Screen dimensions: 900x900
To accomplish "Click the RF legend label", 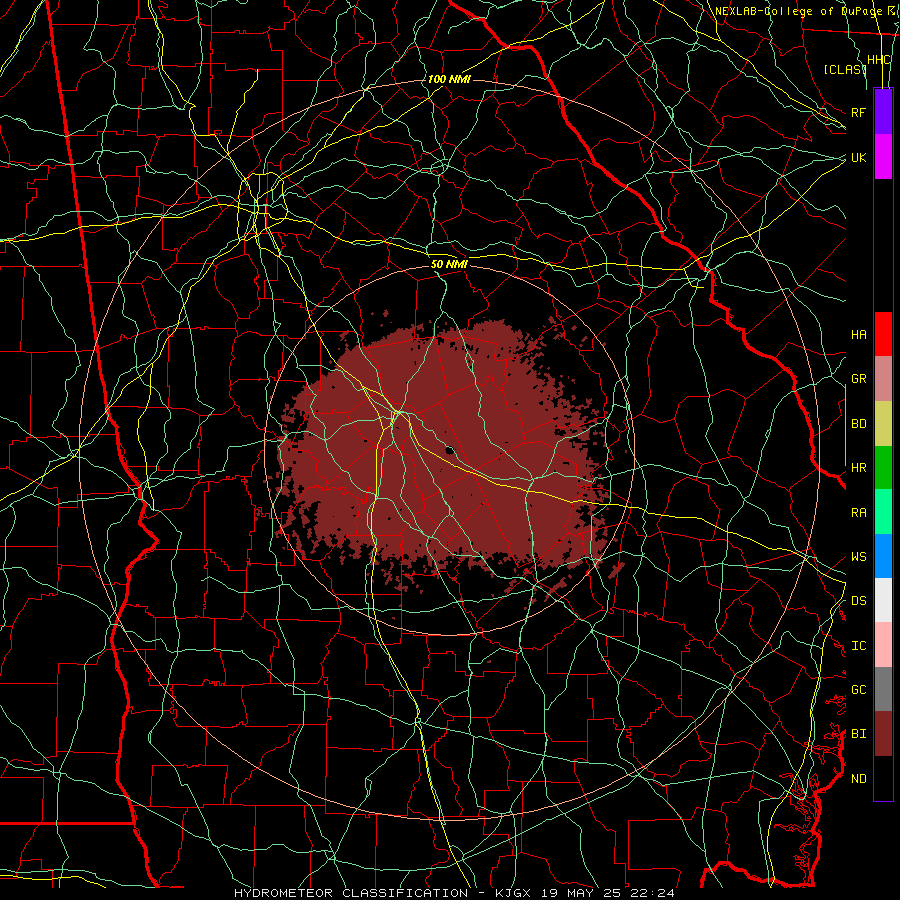I will 858,112.
